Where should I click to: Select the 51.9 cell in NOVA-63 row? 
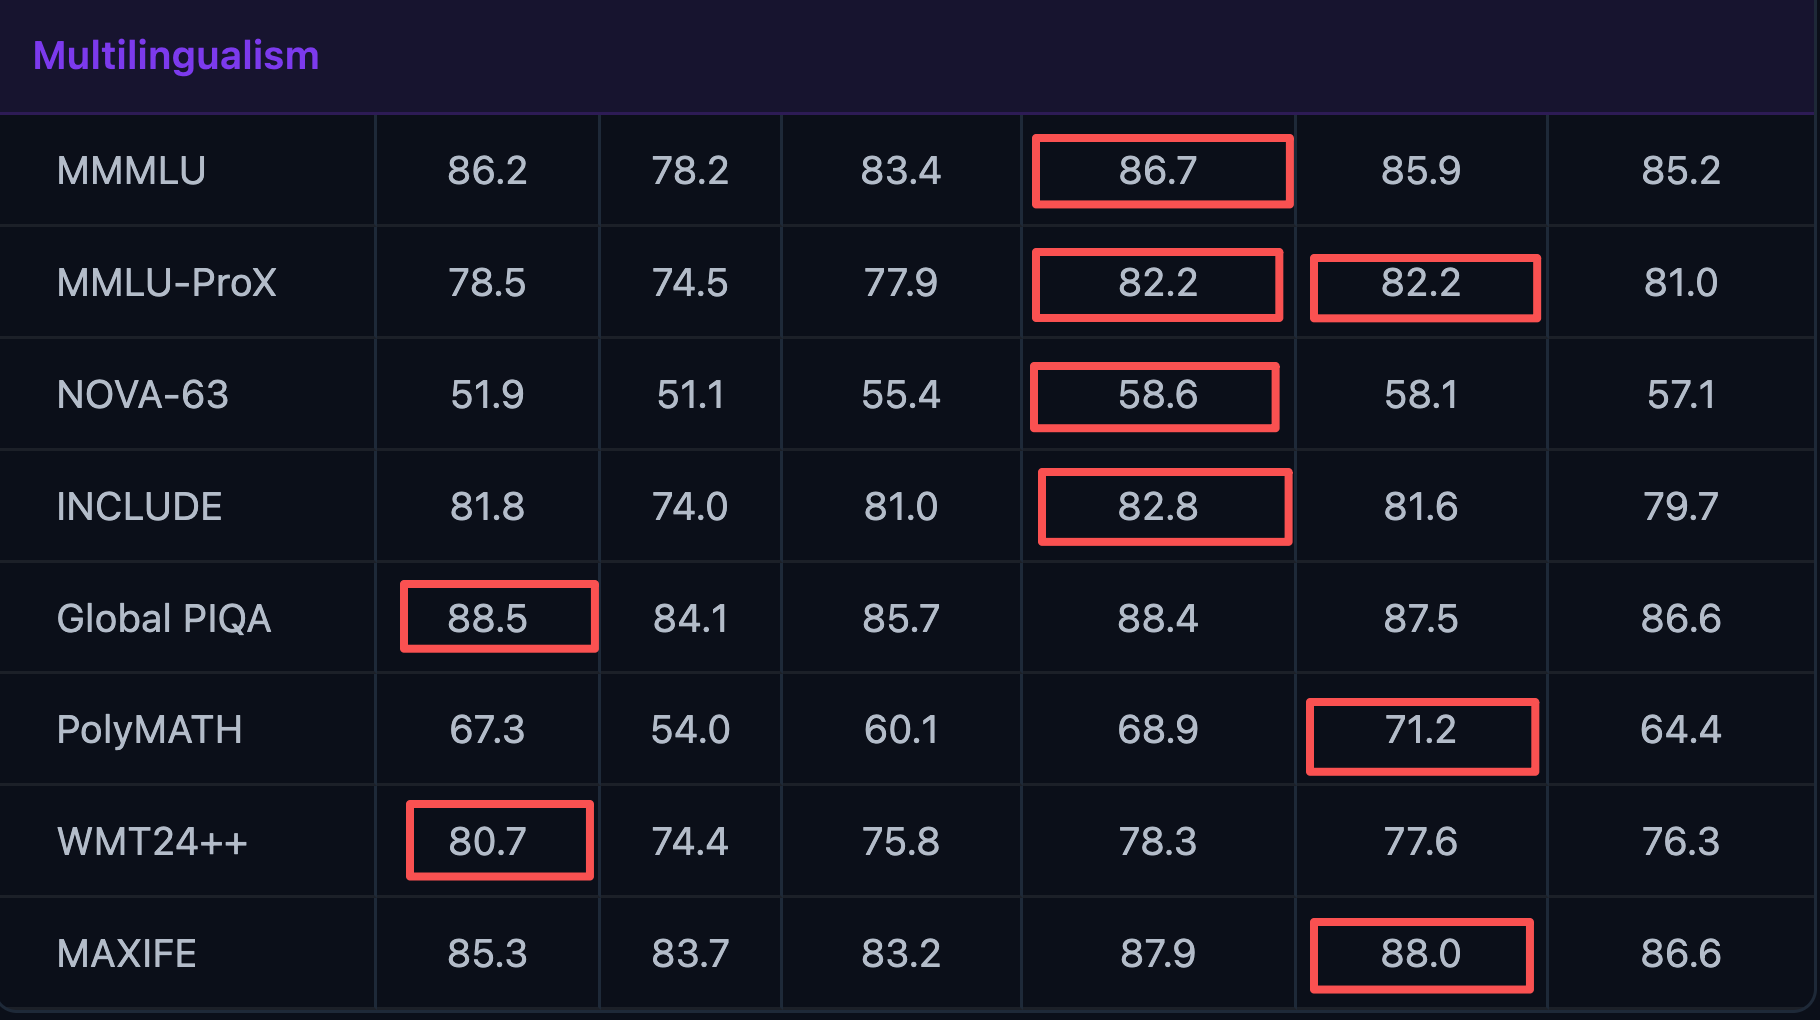[x=487, y=395]
